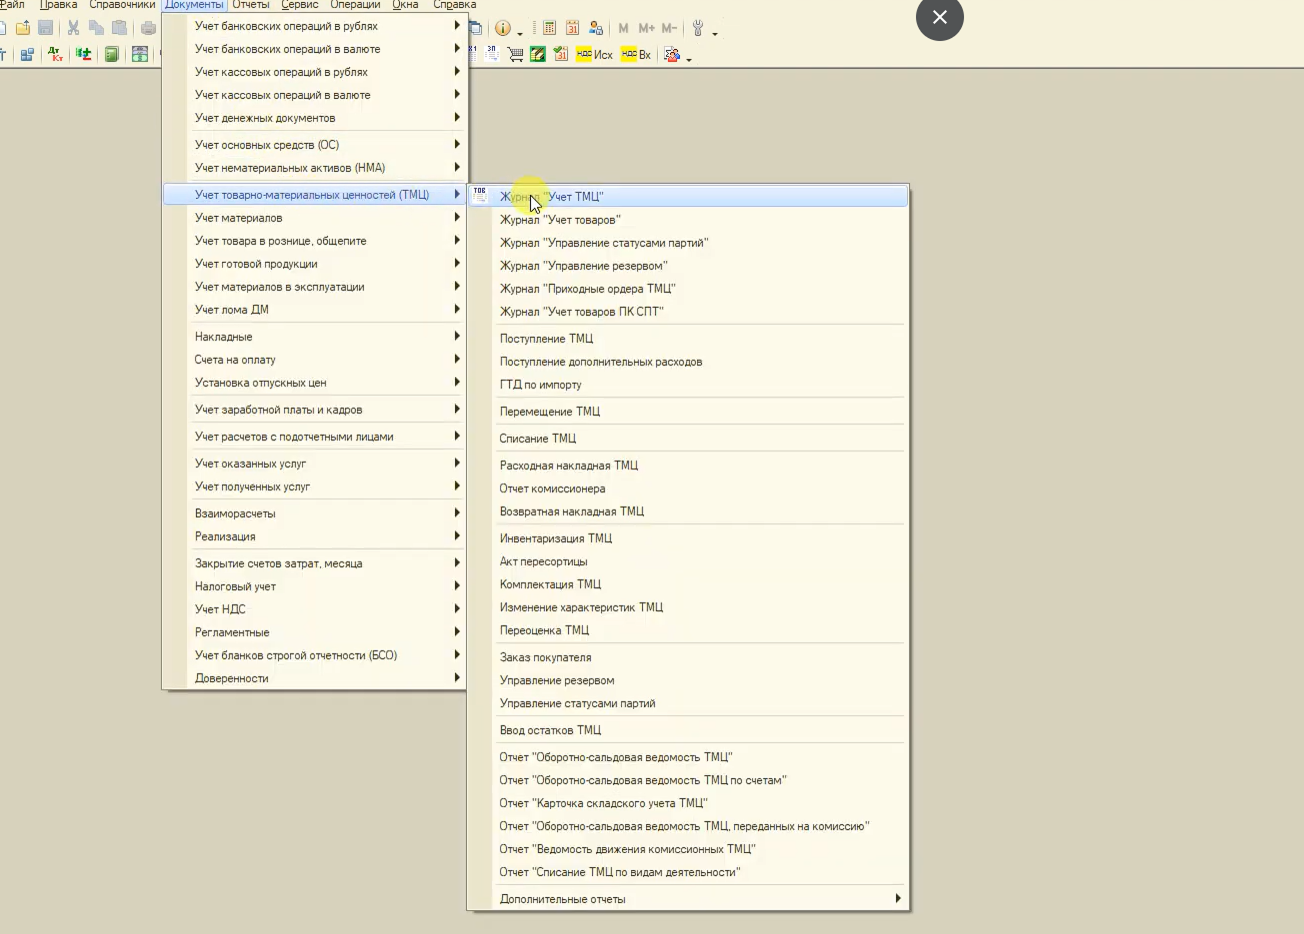Select Комплектация ТМЦ

[688, 585]
